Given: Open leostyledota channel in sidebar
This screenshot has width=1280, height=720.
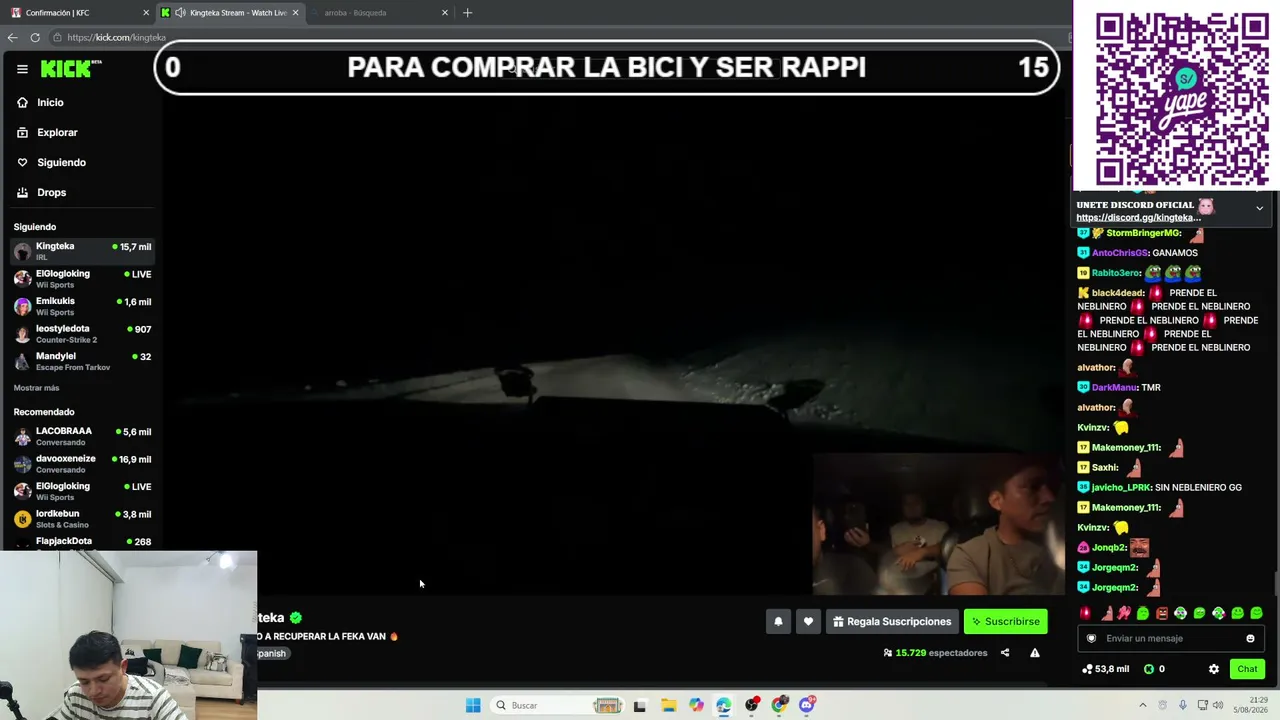Looking at the screenshot, I should click(80, 334).
